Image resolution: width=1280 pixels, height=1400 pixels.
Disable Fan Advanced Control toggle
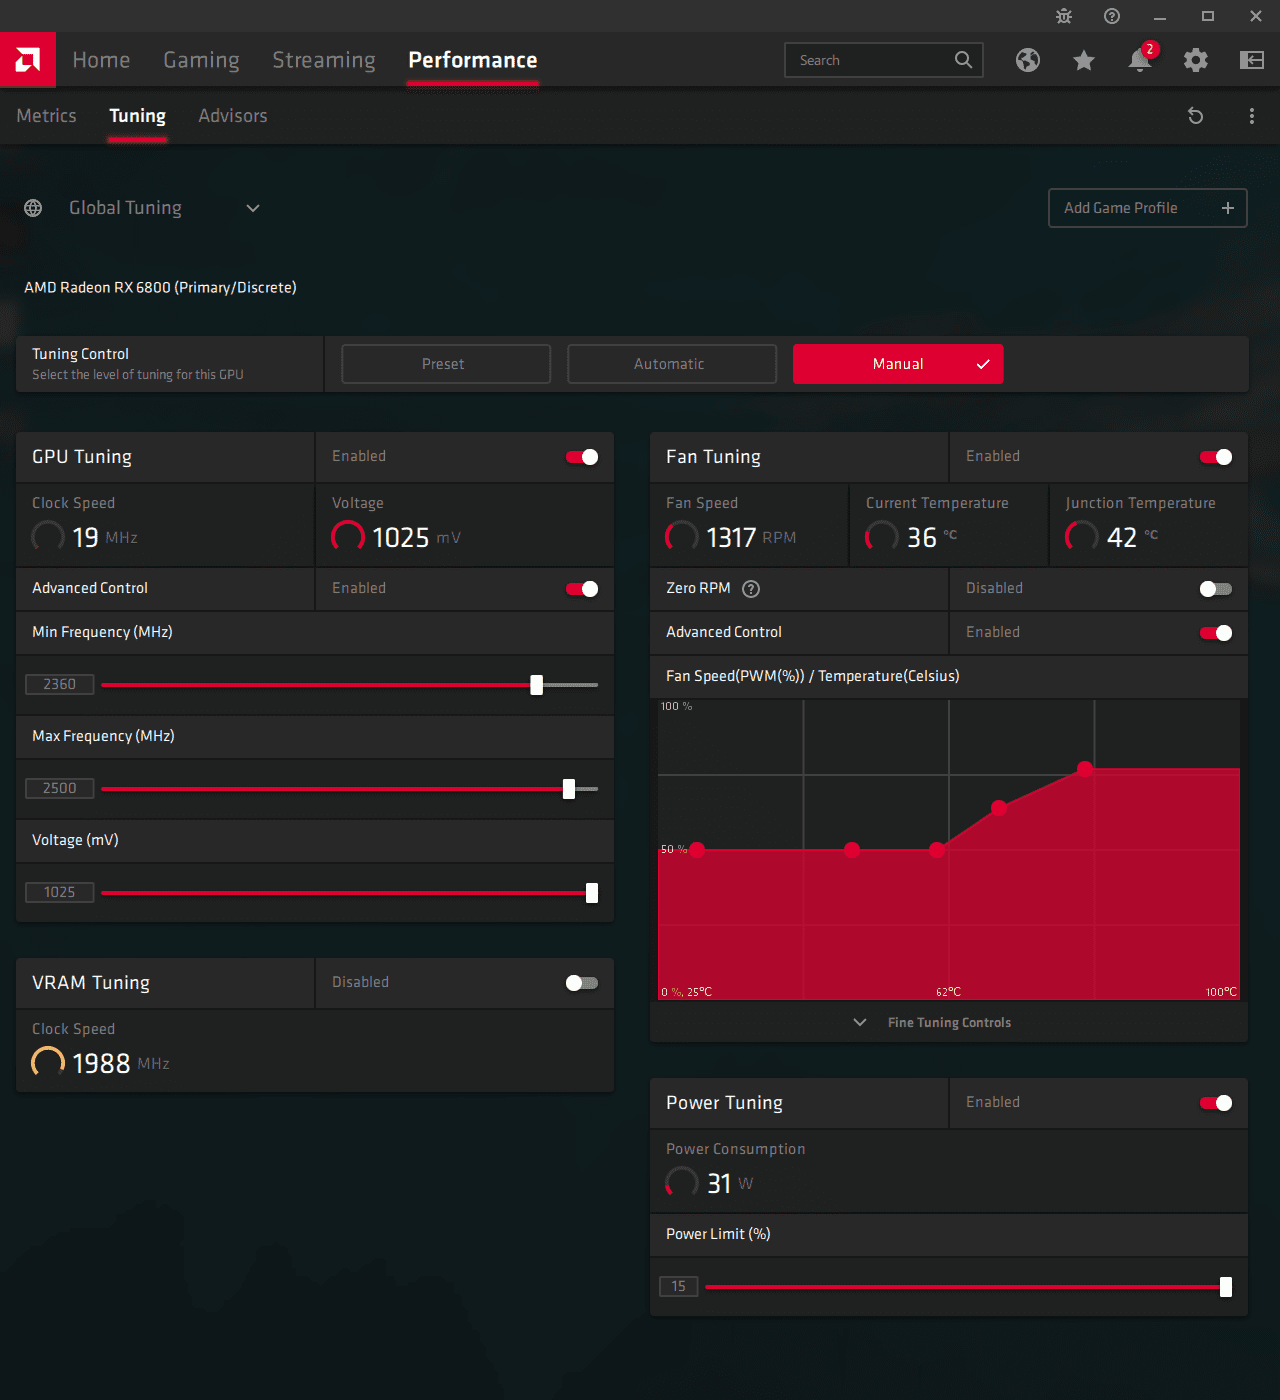(1216, 633)
